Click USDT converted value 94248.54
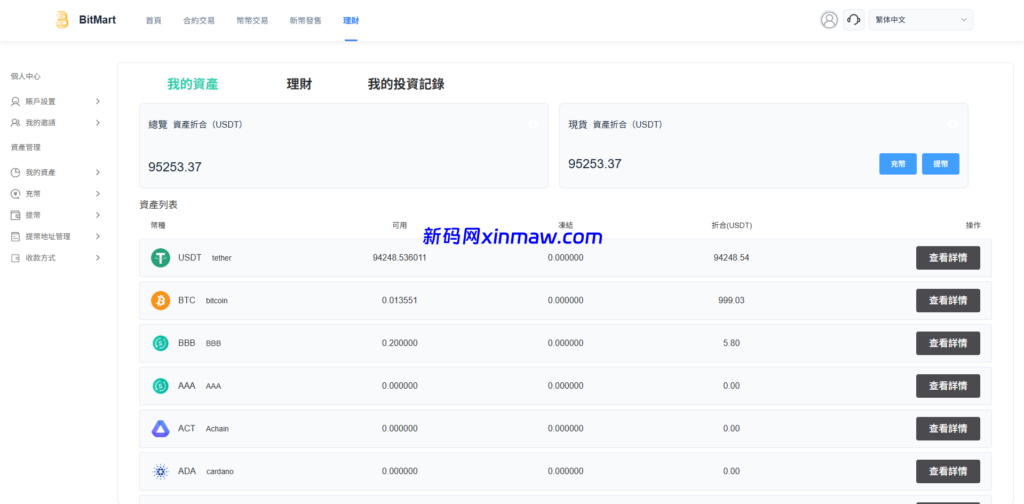The height and width of the screenshot is (504, 1024). pos(731,257)
